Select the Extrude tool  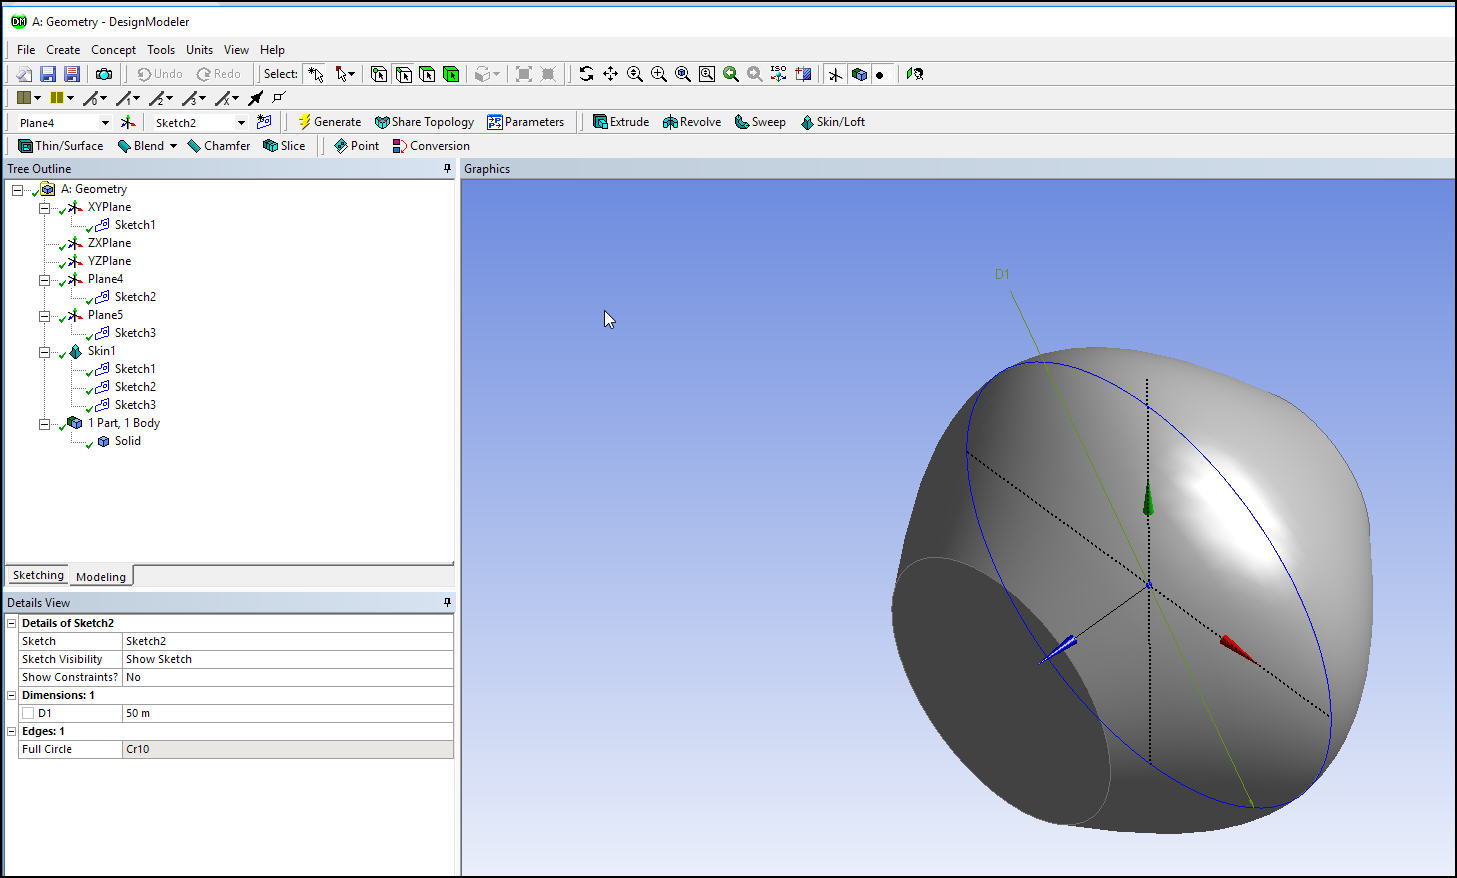(620, 122)
